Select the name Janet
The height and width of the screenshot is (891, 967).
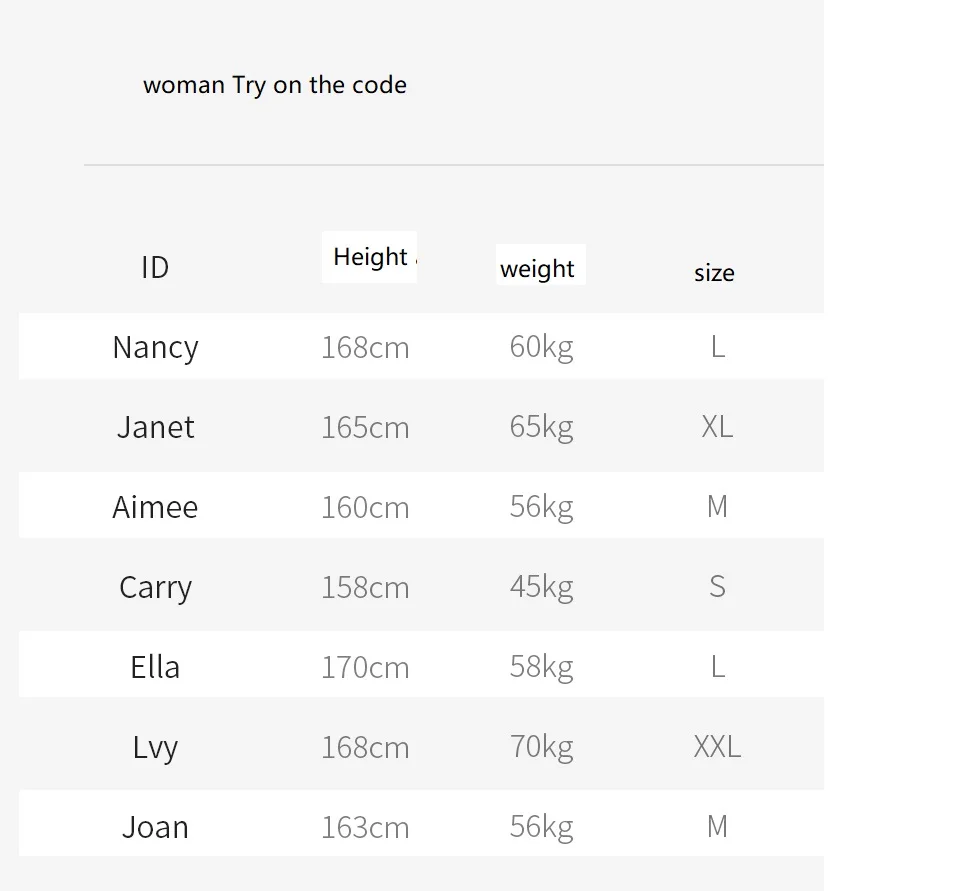click(x=155, y=427)
